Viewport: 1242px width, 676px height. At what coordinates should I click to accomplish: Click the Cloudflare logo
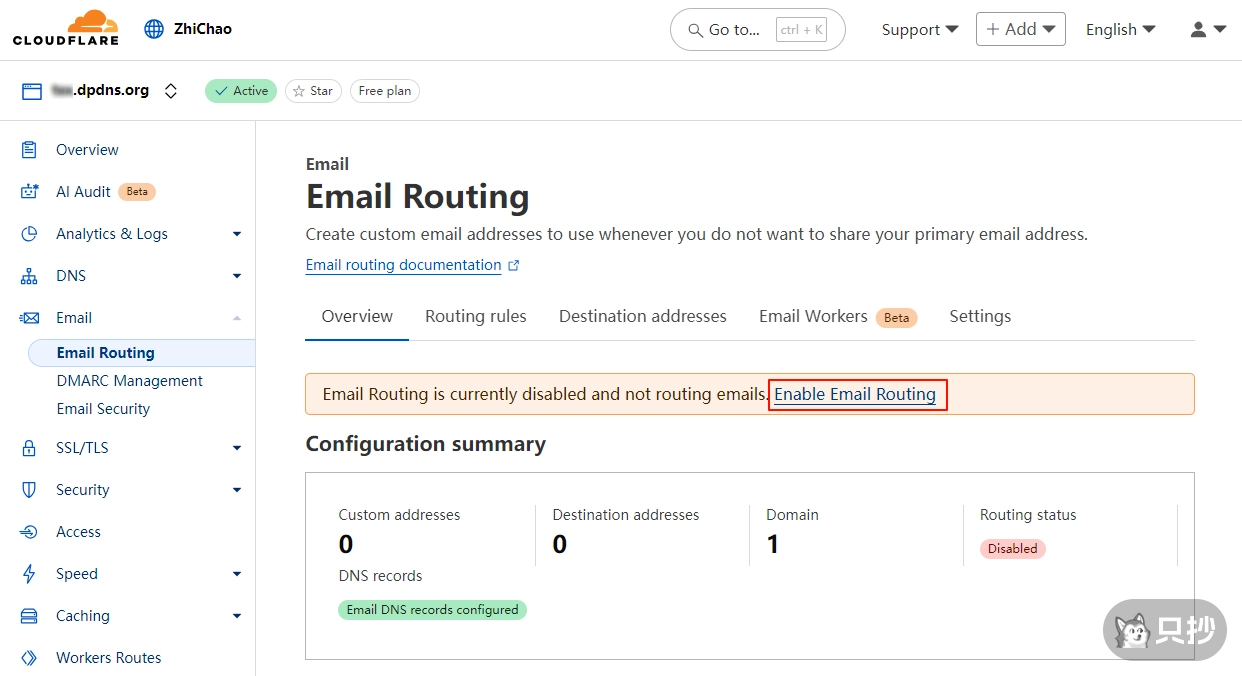[x=66, y=28]
